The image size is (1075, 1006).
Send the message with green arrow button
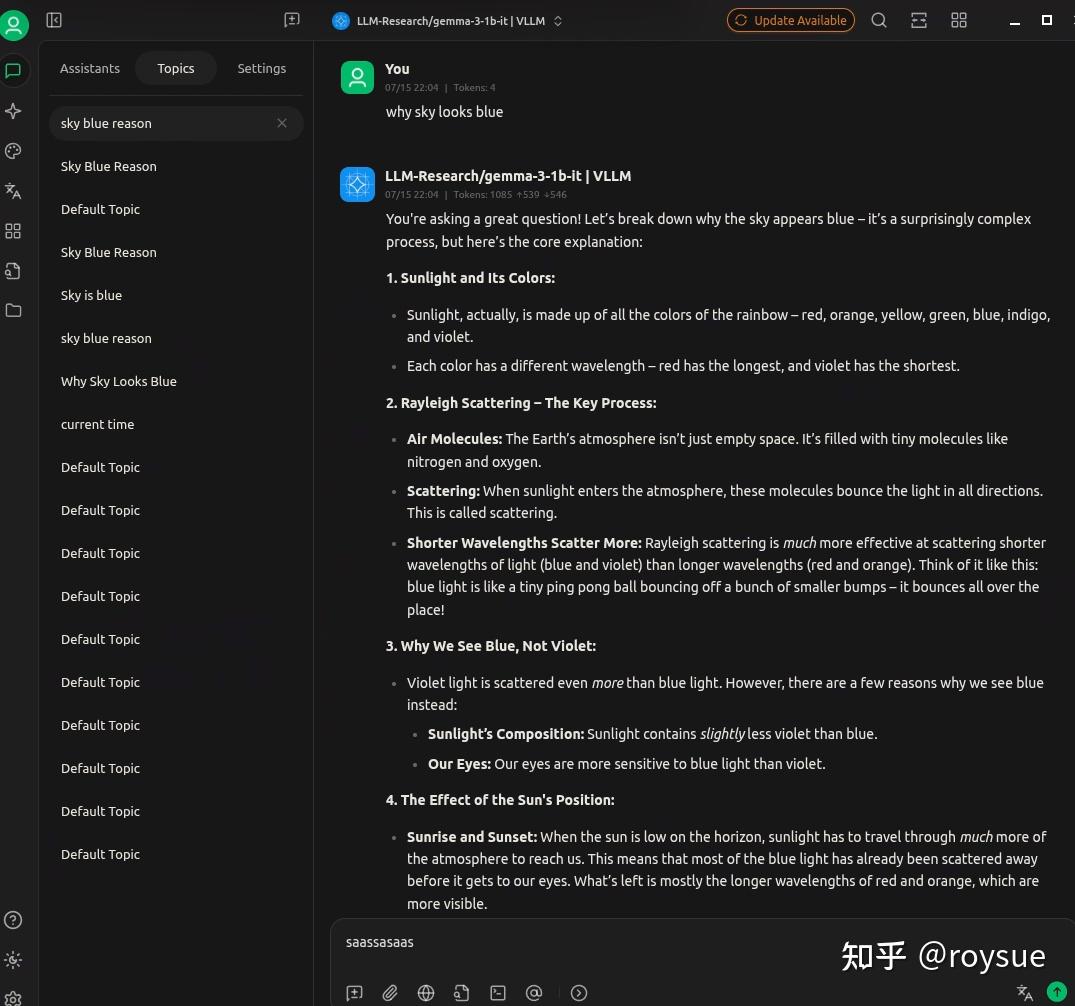click(1056, 991)
